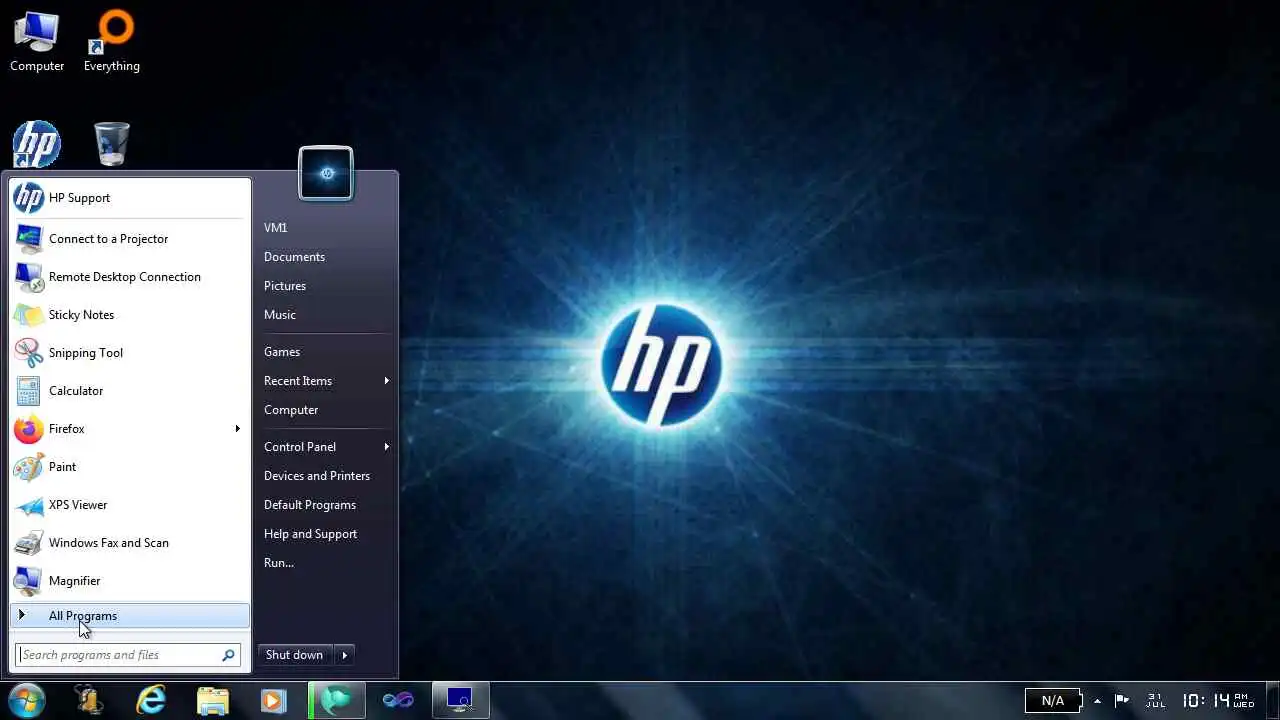Switch to the monitor icon taskbar app
The width and height of the screenshot is (1280, 720).
(460, 700)
